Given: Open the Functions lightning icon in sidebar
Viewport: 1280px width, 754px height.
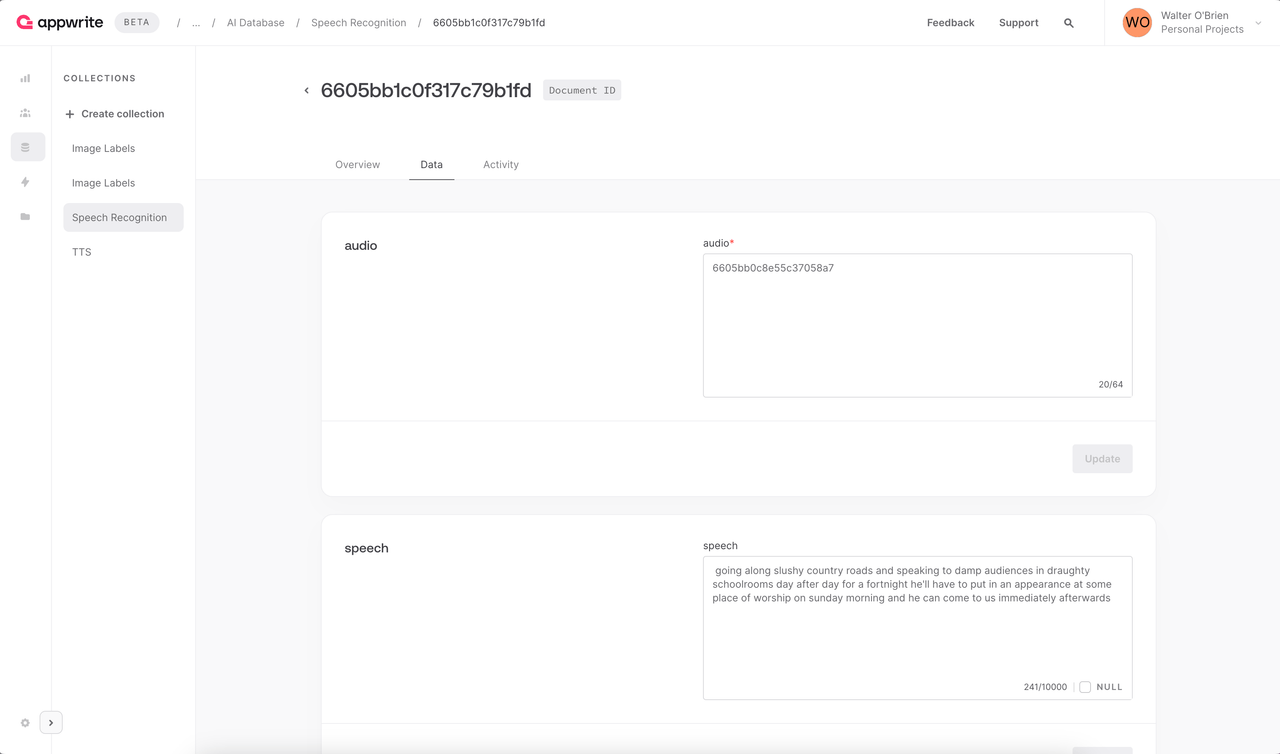Looking at the screenshot, I should click(25, 182).
